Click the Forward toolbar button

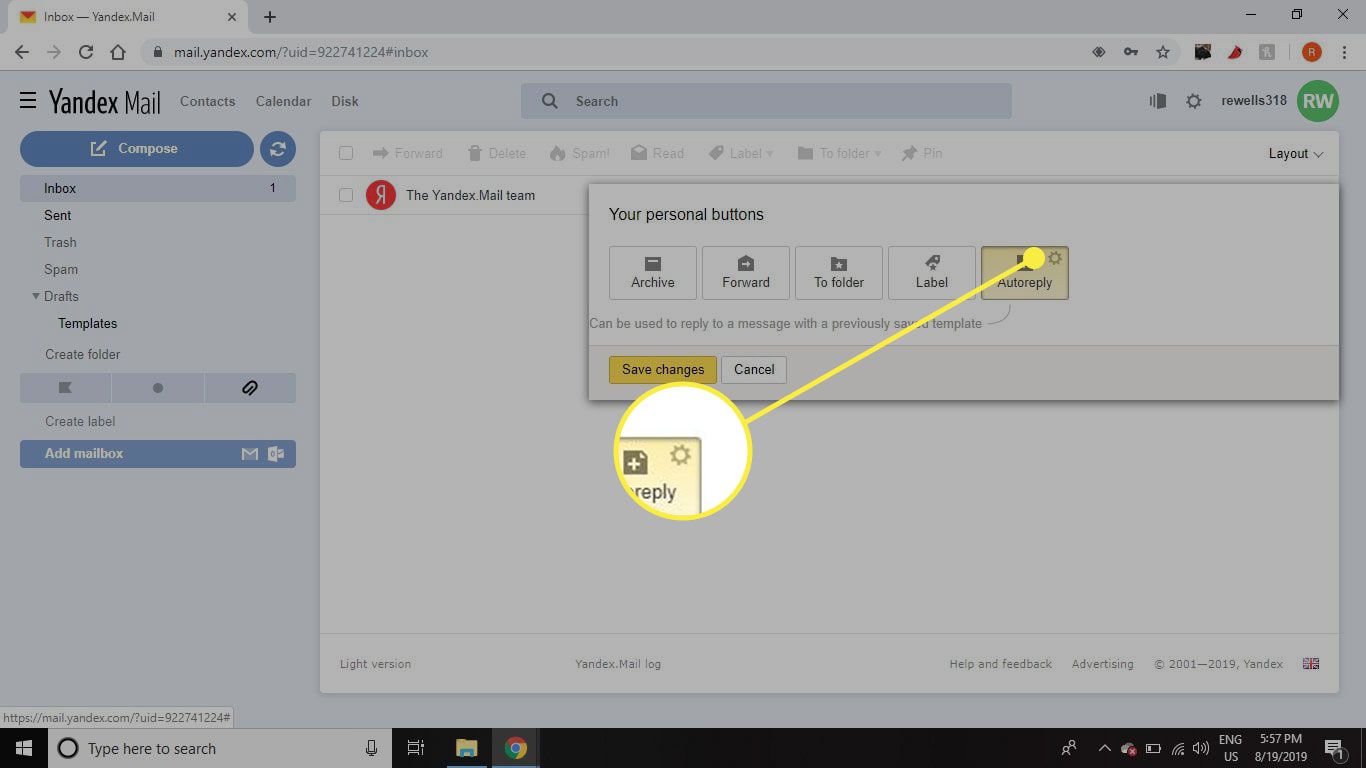(x=407, y=153)
